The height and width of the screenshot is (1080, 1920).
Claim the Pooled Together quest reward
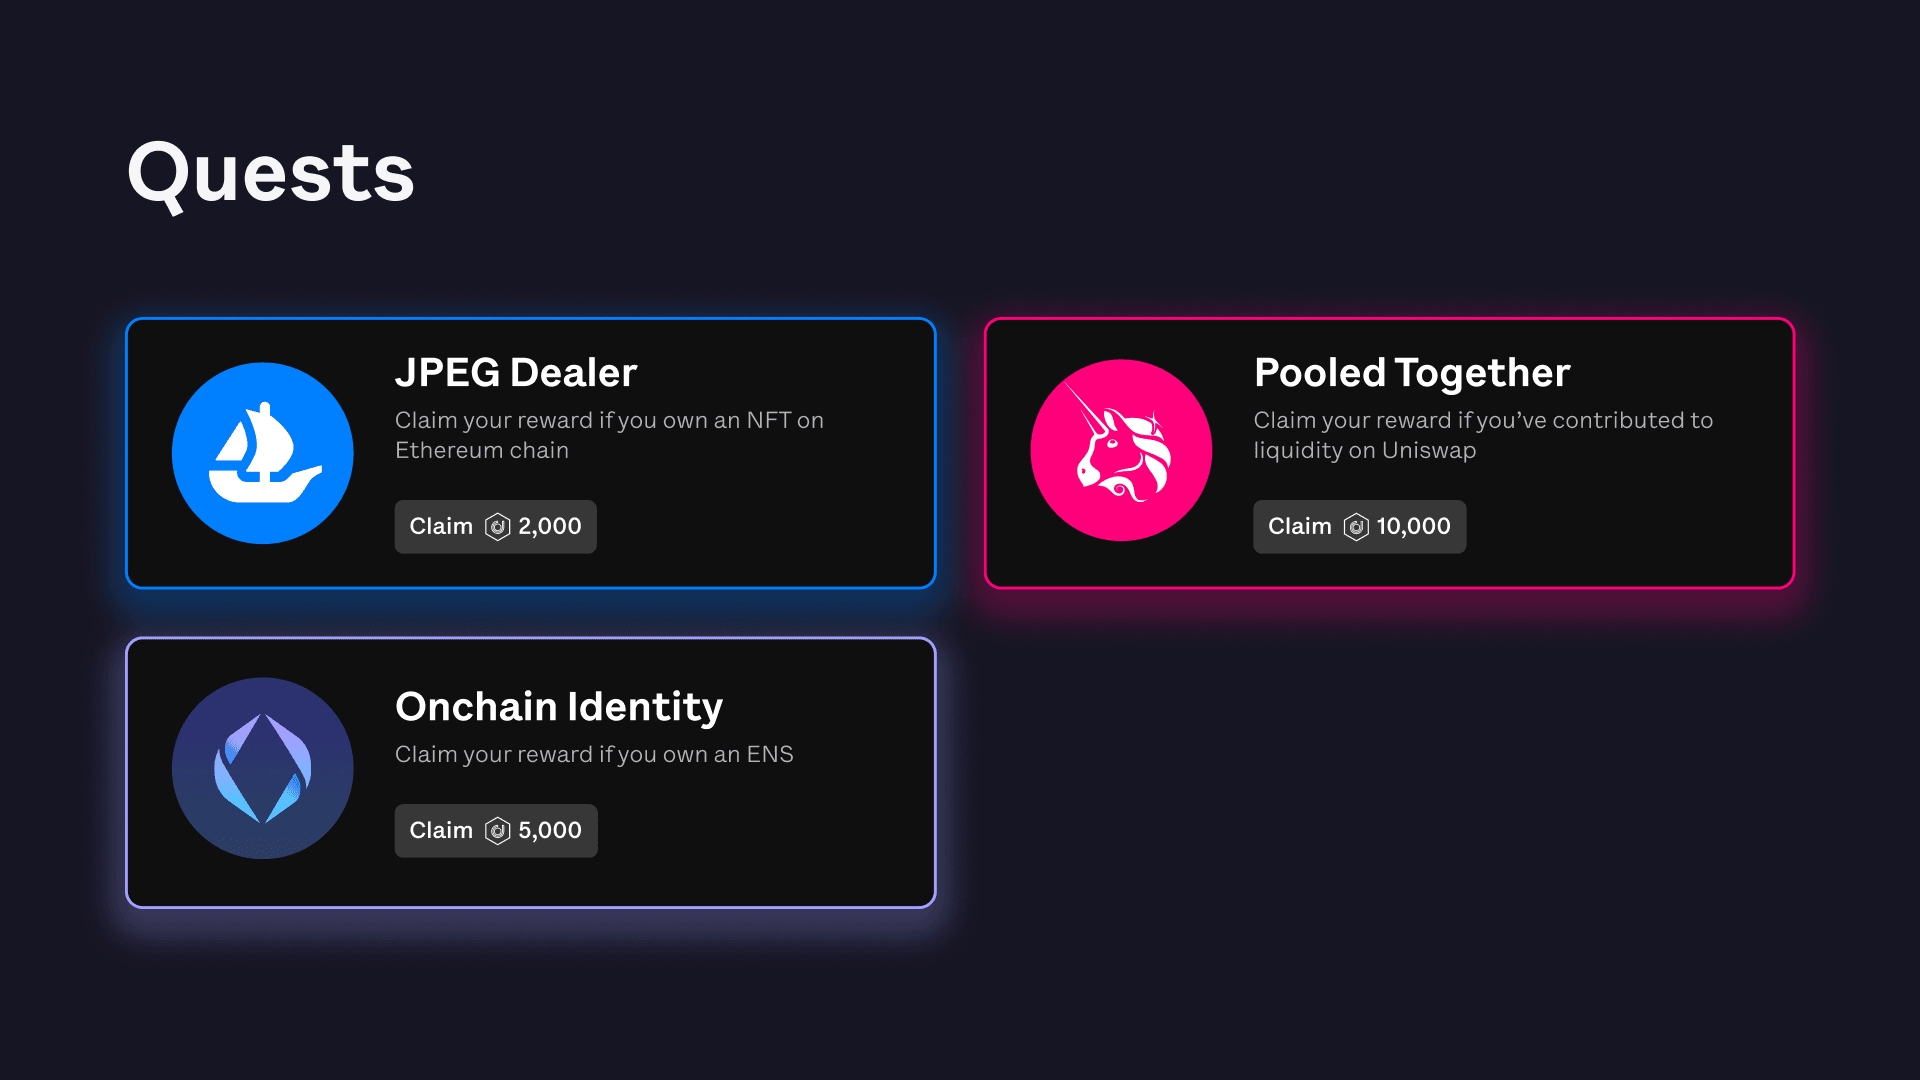click(1359, 527)
